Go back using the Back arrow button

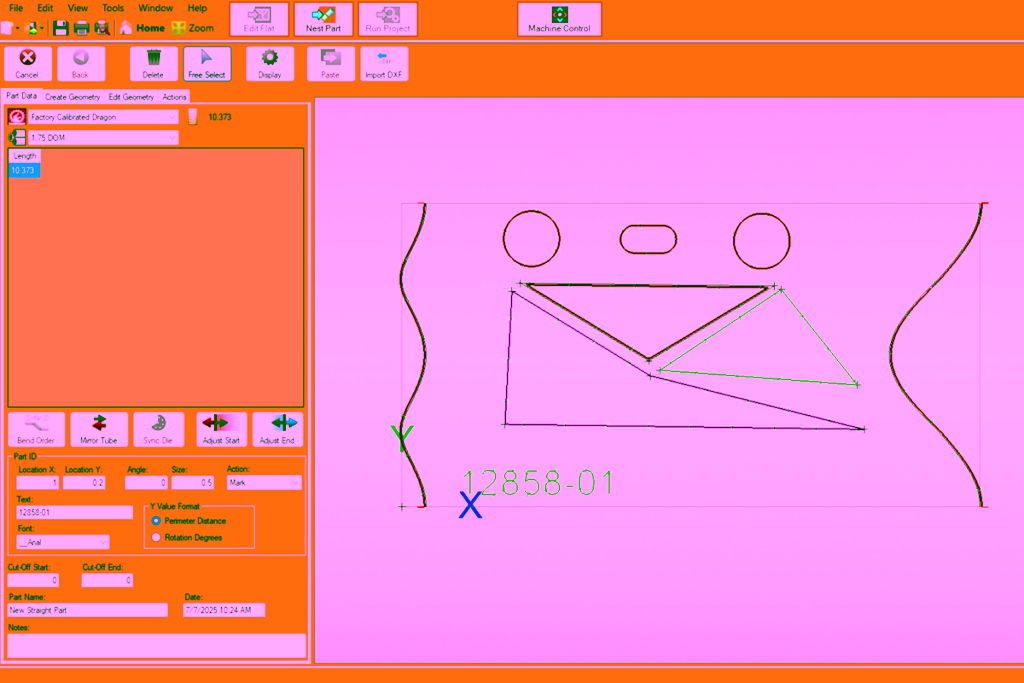tap(81, 64)
